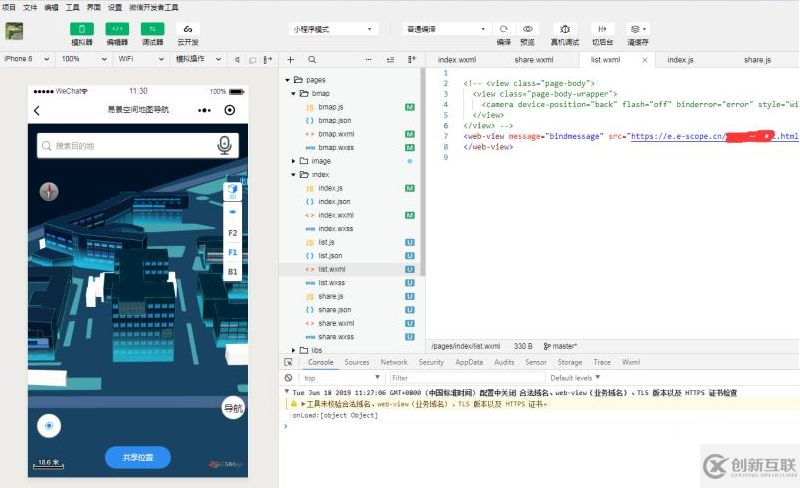Open the 清缓存 clear cache menu
The image size is (800, 488).
638,29
